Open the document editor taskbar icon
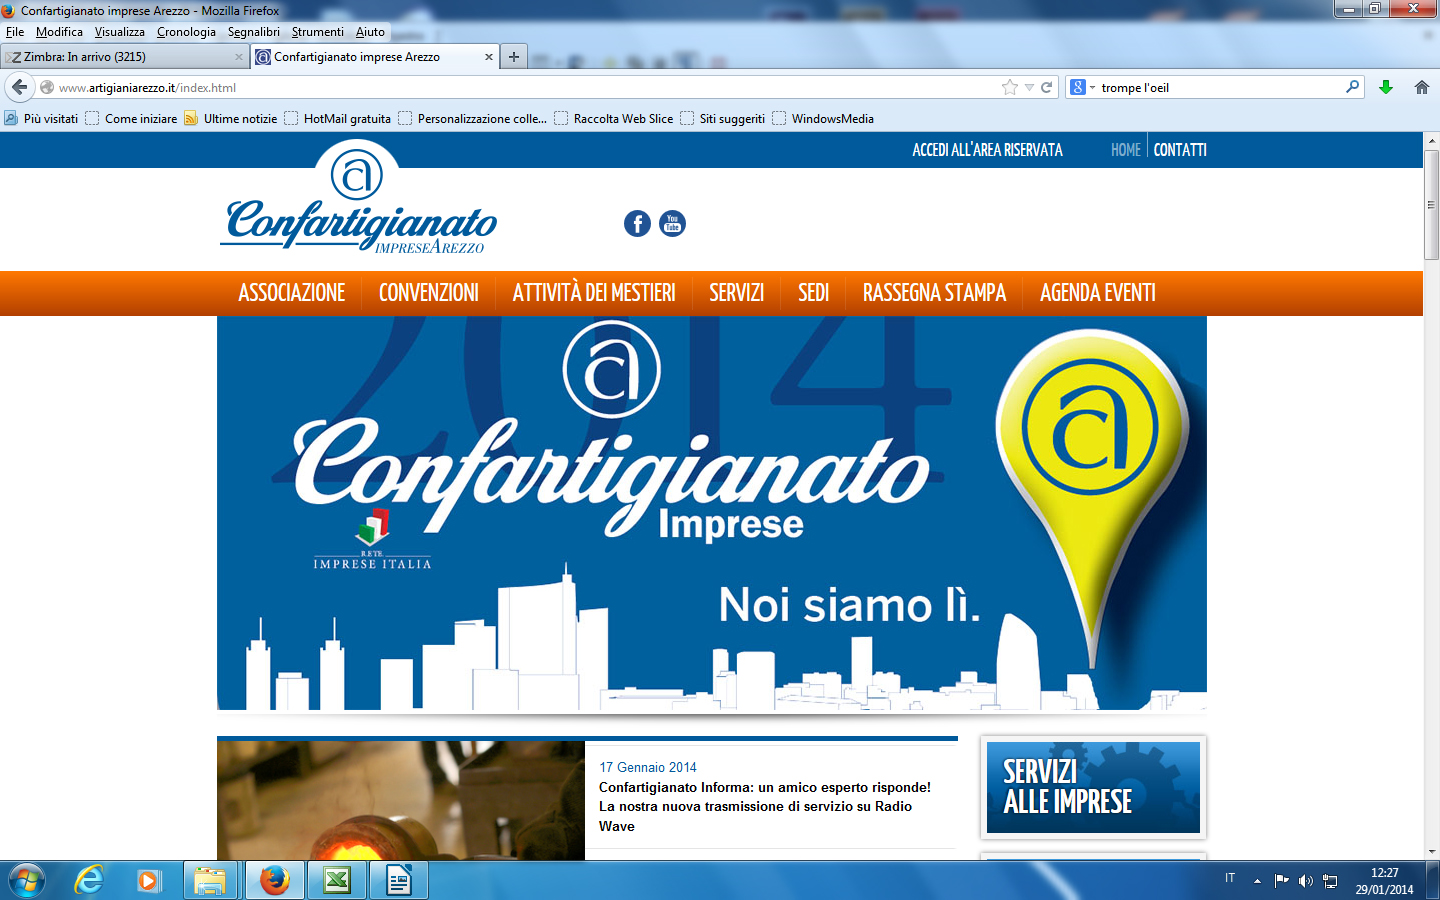 [399, 881]
